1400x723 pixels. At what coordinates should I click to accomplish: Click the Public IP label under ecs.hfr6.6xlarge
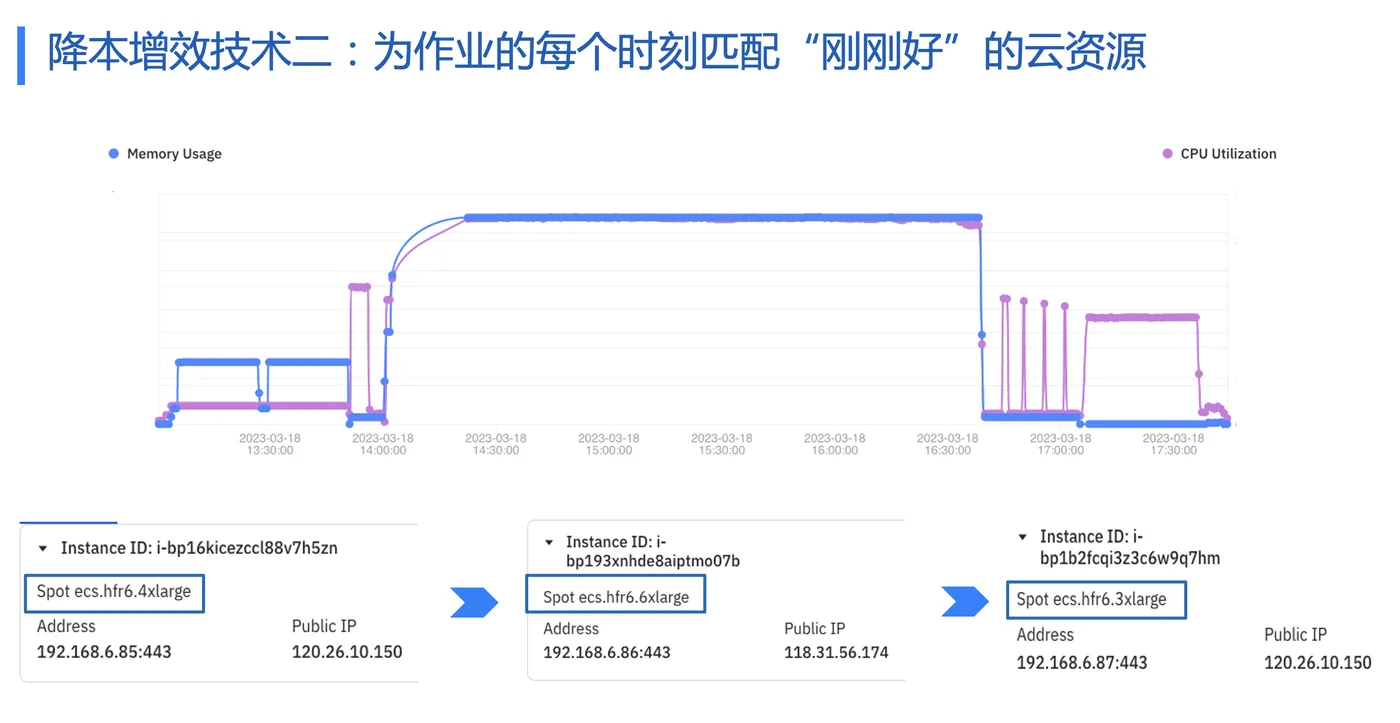point(815,628)
